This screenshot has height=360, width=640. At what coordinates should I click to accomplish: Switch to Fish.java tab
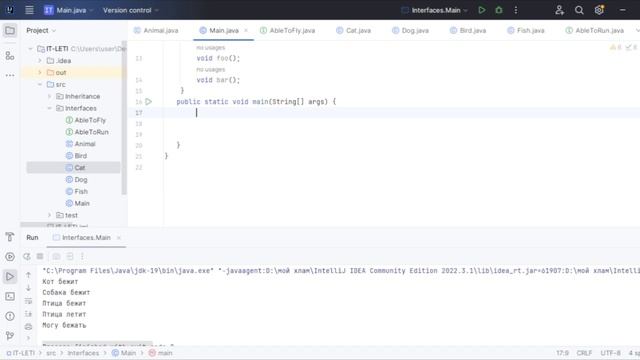526,31
